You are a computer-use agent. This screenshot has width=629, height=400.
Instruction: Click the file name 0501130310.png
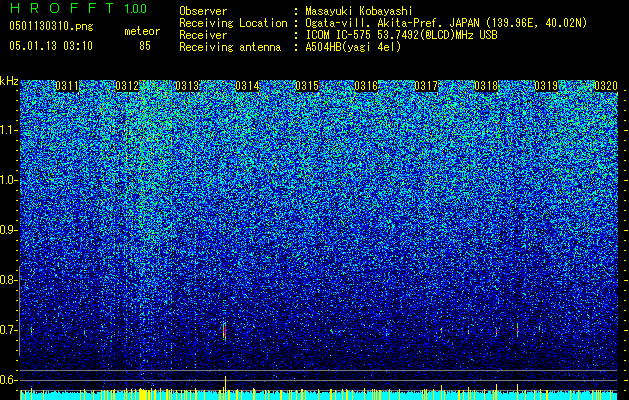pos(51,26)
